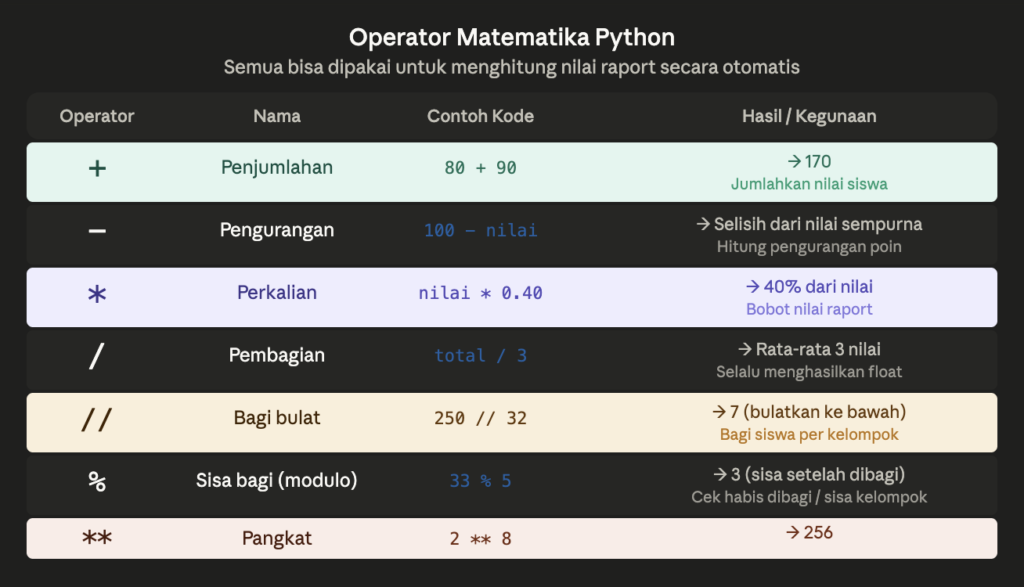Click the code example '100 - nilai'

[480, 230]
